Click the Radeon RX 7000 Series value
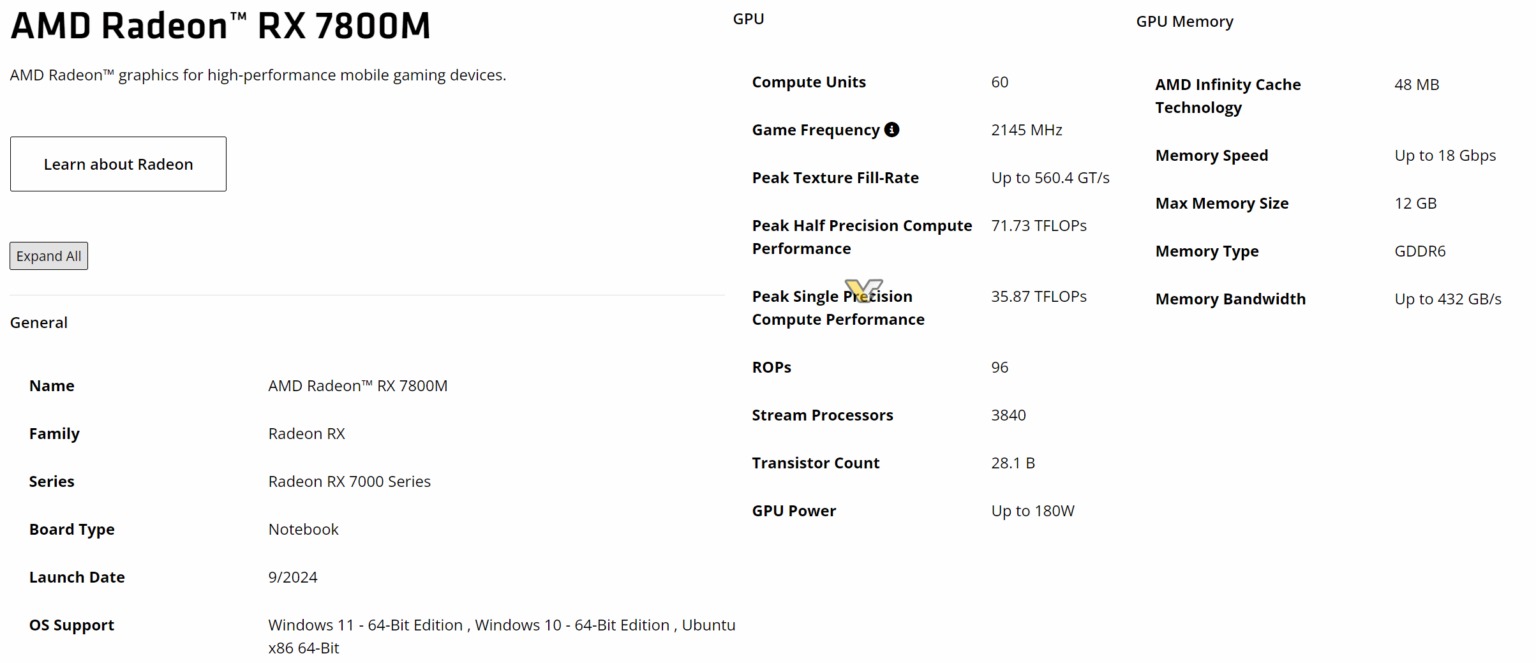The width and height of the screenshot is (1536, 663). (x=349, y=481)
